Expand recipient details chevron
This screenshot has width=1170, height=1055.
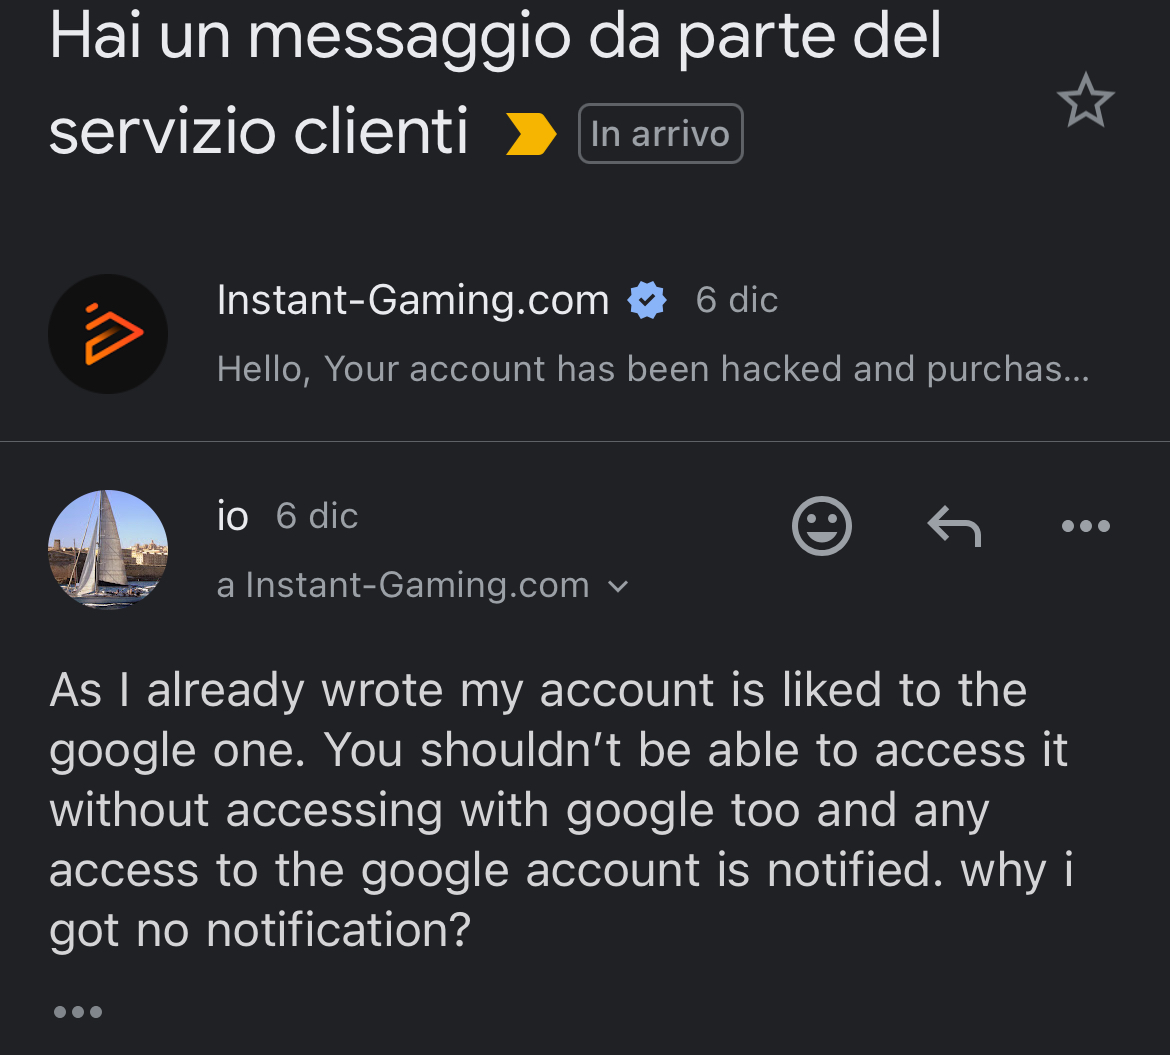click(618, 587)
